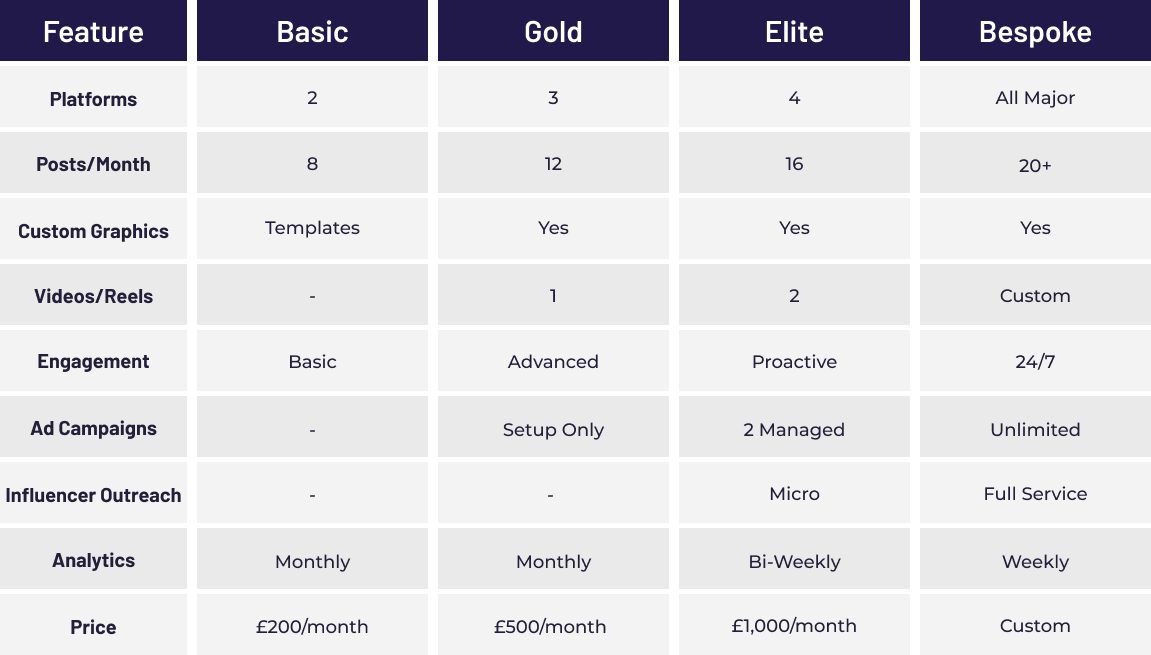
Task: Click the Posts/Month row label
Action: pos(93,163)
